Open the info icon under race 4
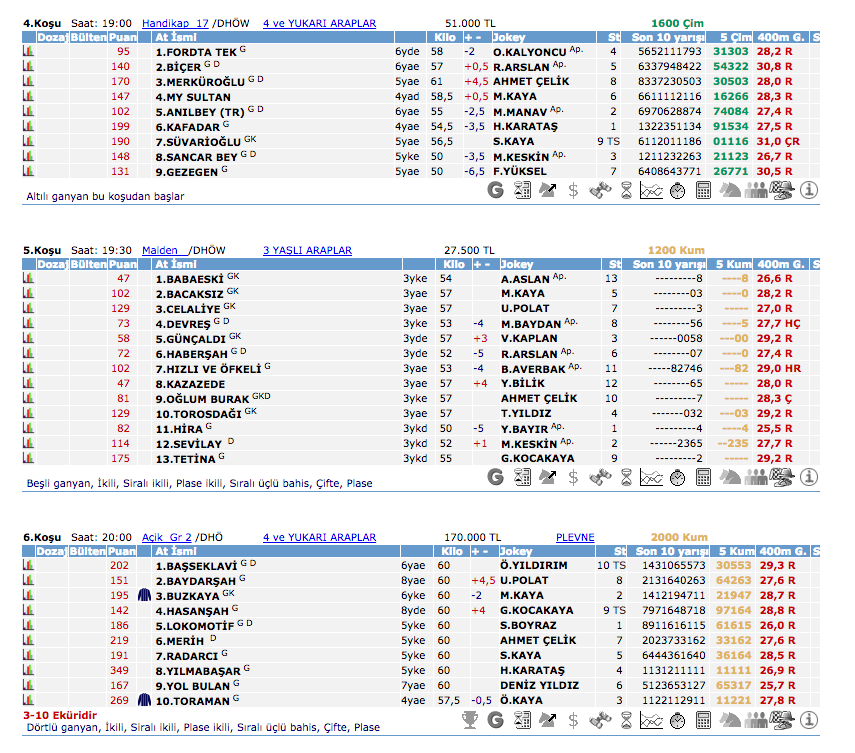The width and height of the screenshot is (855, 753). pyautogui.click(x=809, y=188)
